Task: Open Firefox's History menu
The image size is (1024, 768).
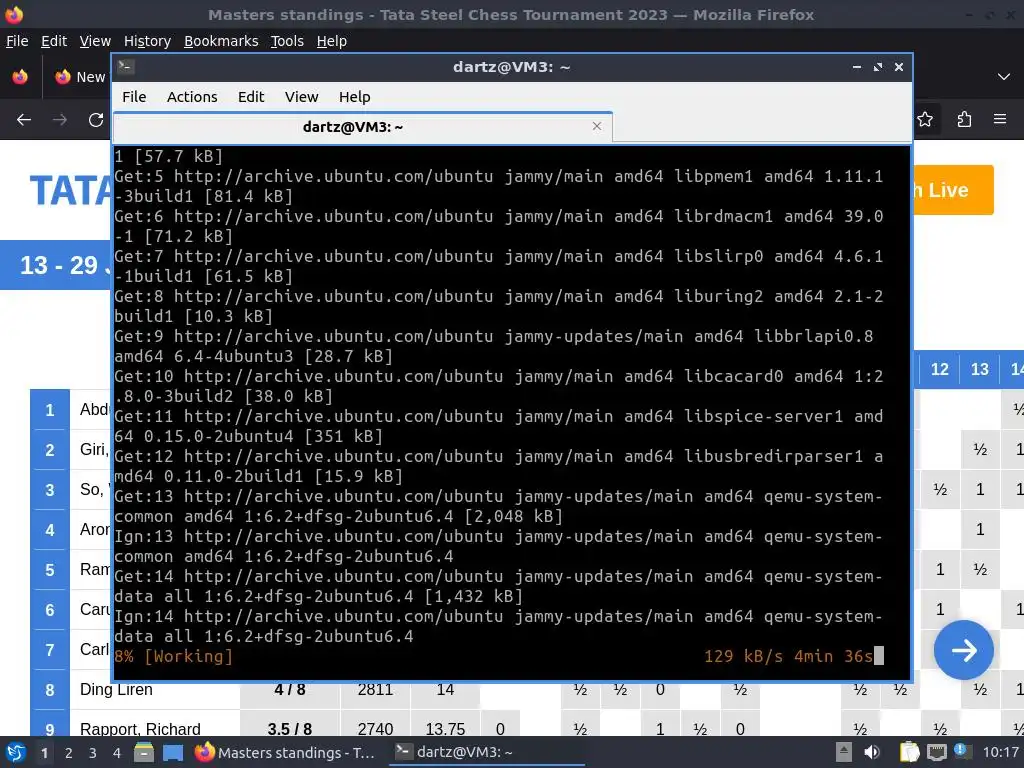Action: pos(147,41)
